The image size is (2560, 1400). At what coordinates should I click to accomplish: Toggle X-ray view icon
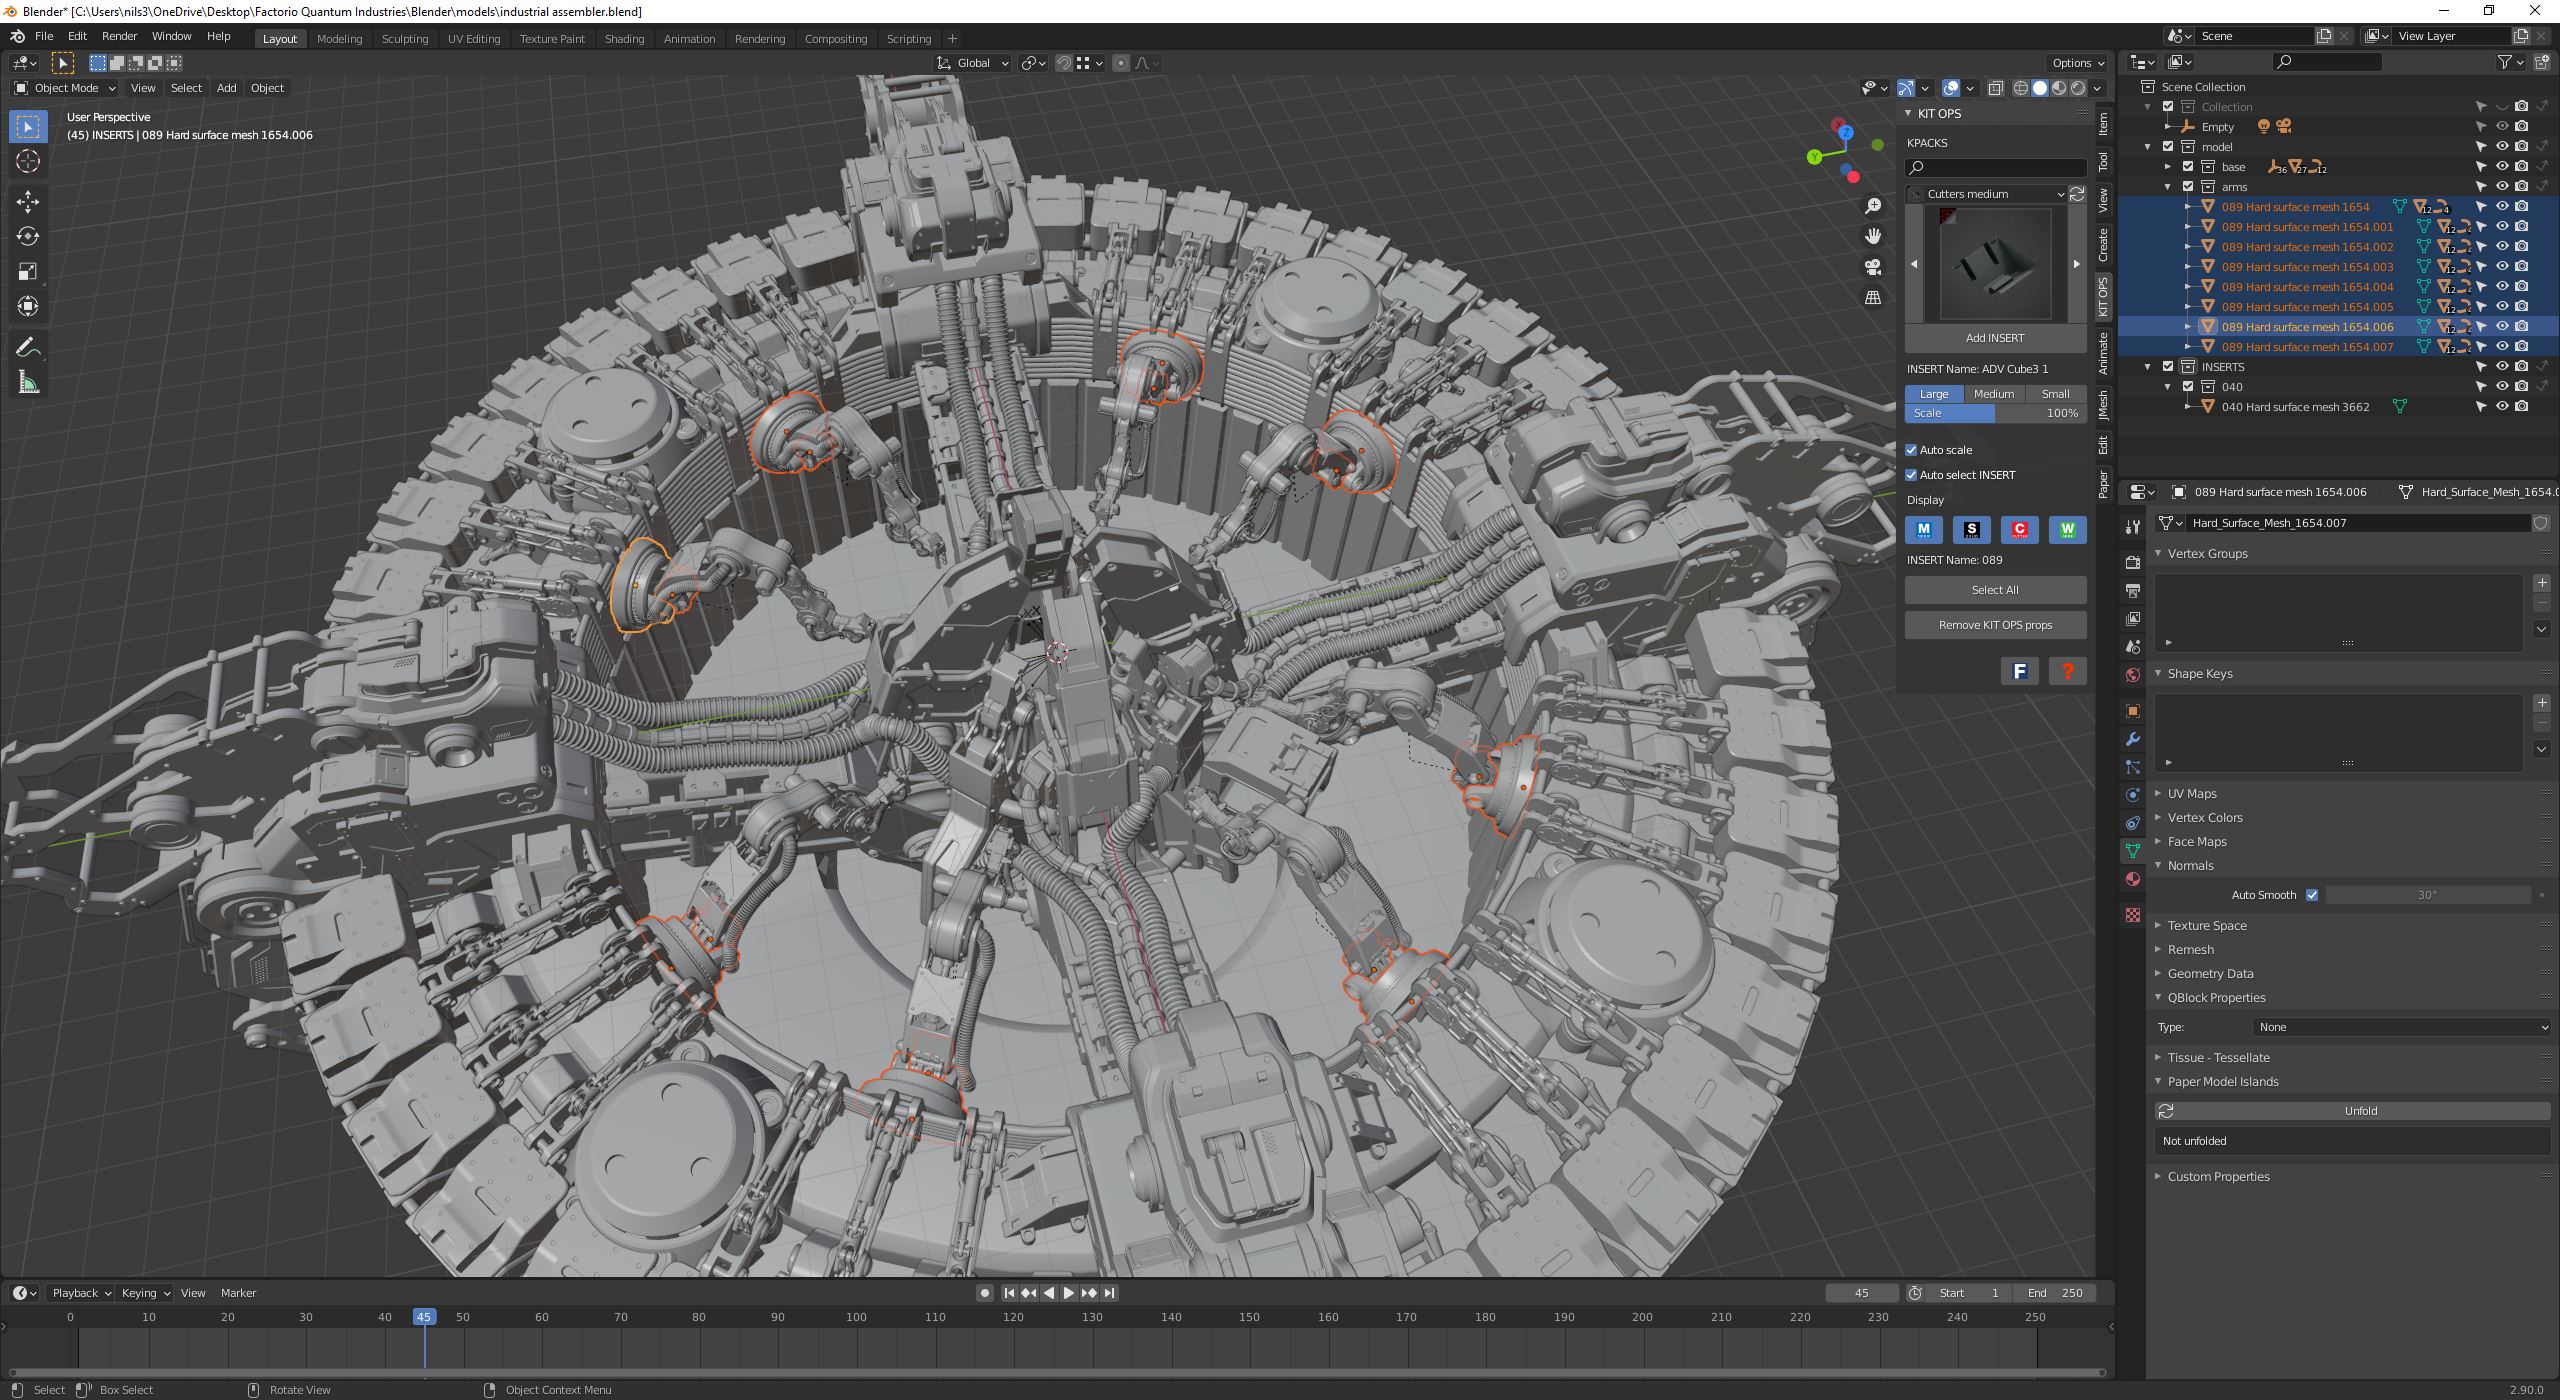[x=1995, y=88]
